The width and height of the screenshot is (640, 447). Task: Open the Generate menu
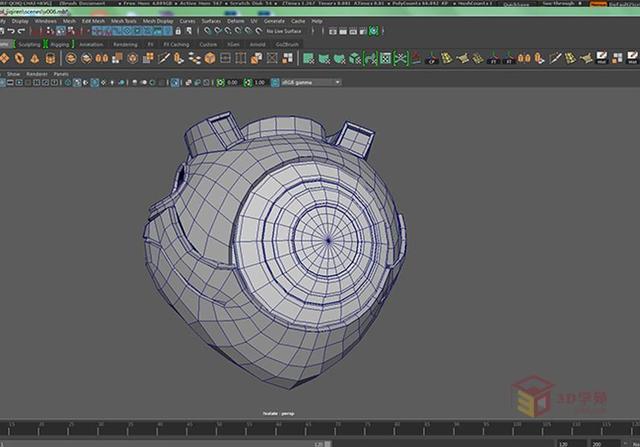(274, 21)
